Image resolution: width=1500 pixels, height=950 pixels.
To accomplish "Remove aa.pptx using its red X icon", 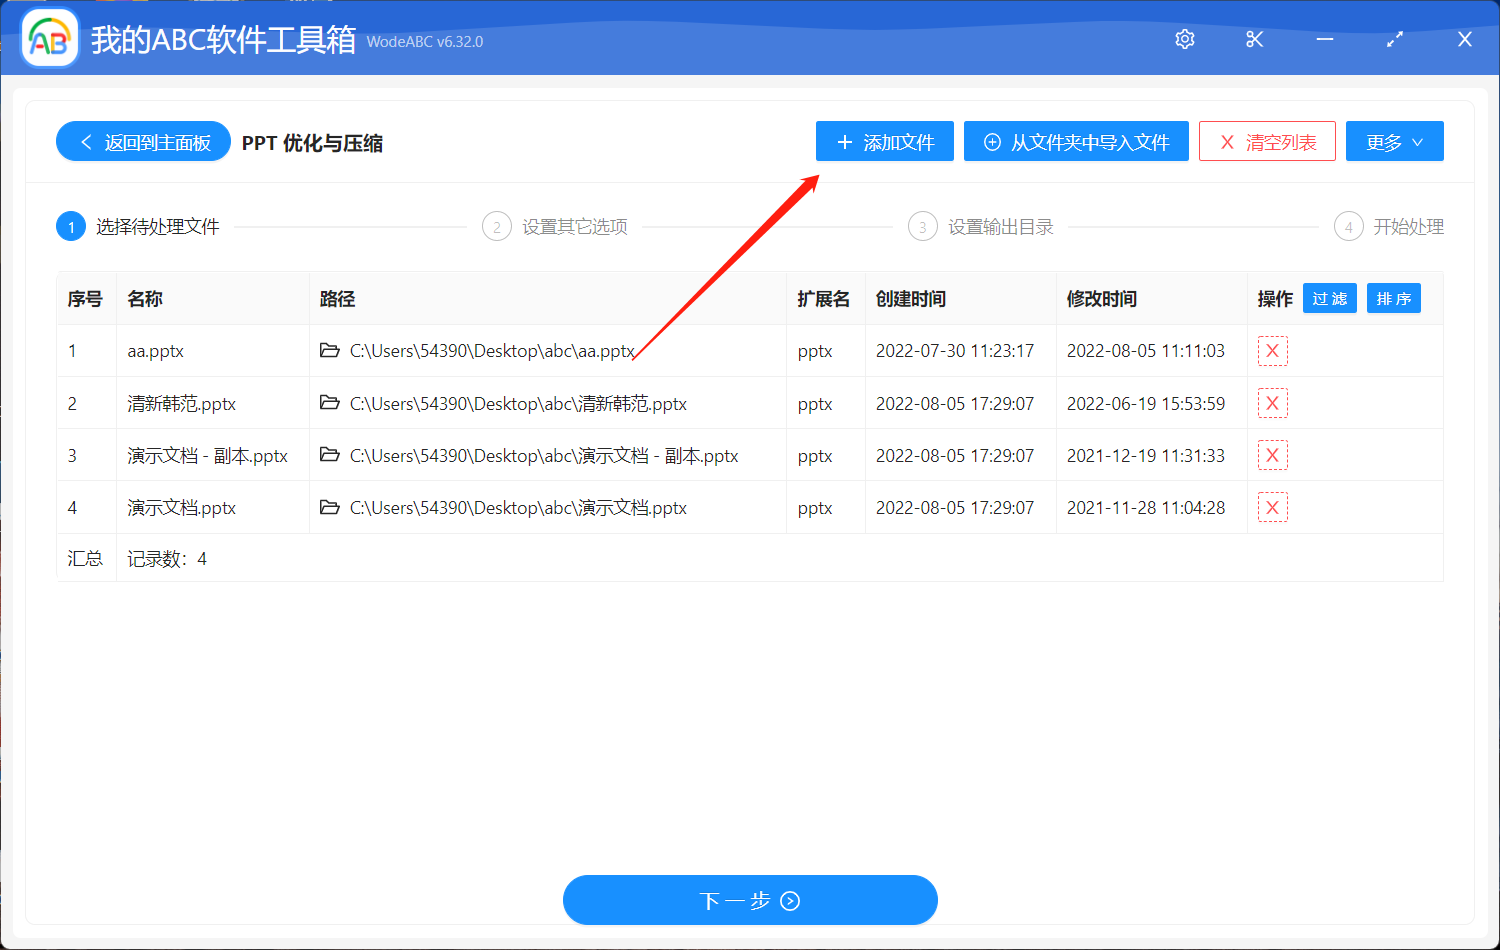I will tap(1272, 351).
